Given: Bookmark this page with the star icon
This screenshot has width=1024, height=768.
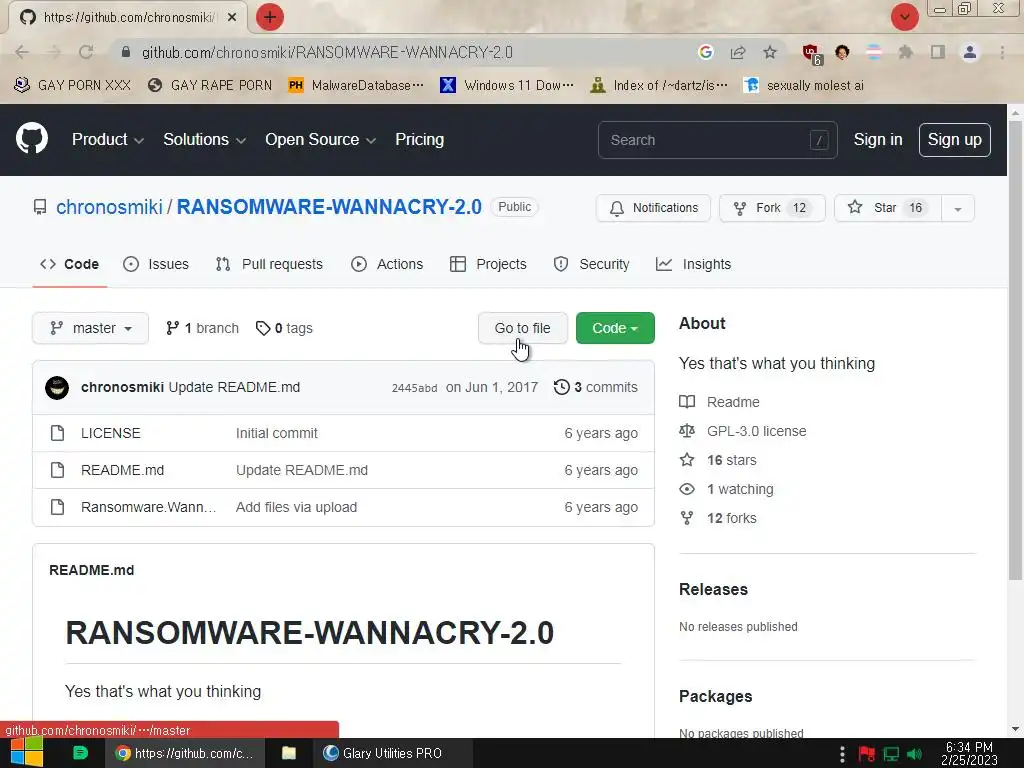Looking at the screenshot, I should 771,52.
